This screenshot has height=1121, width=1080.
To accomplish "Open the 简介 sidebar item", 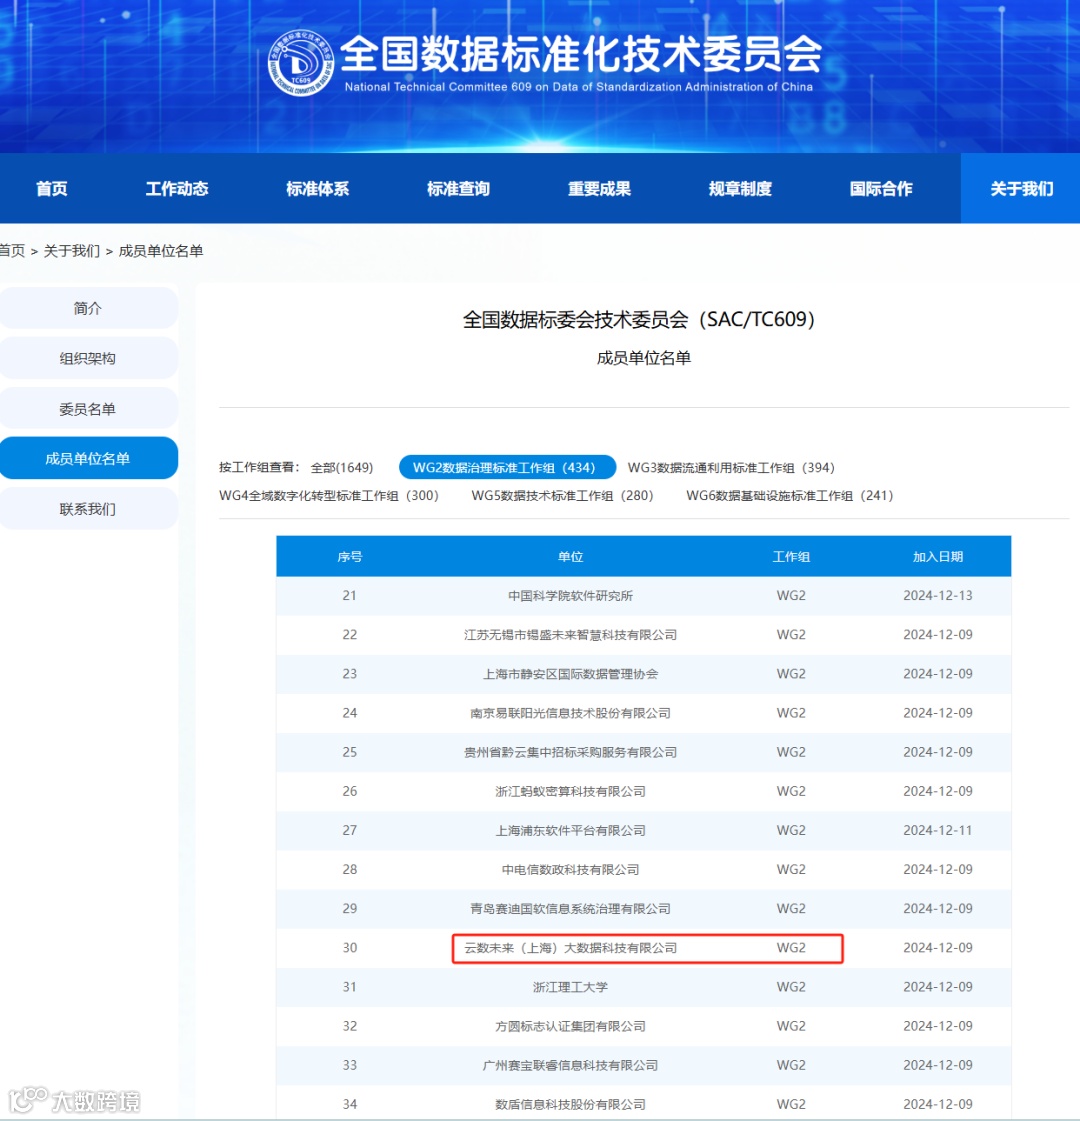I will (x=88, y=308).
